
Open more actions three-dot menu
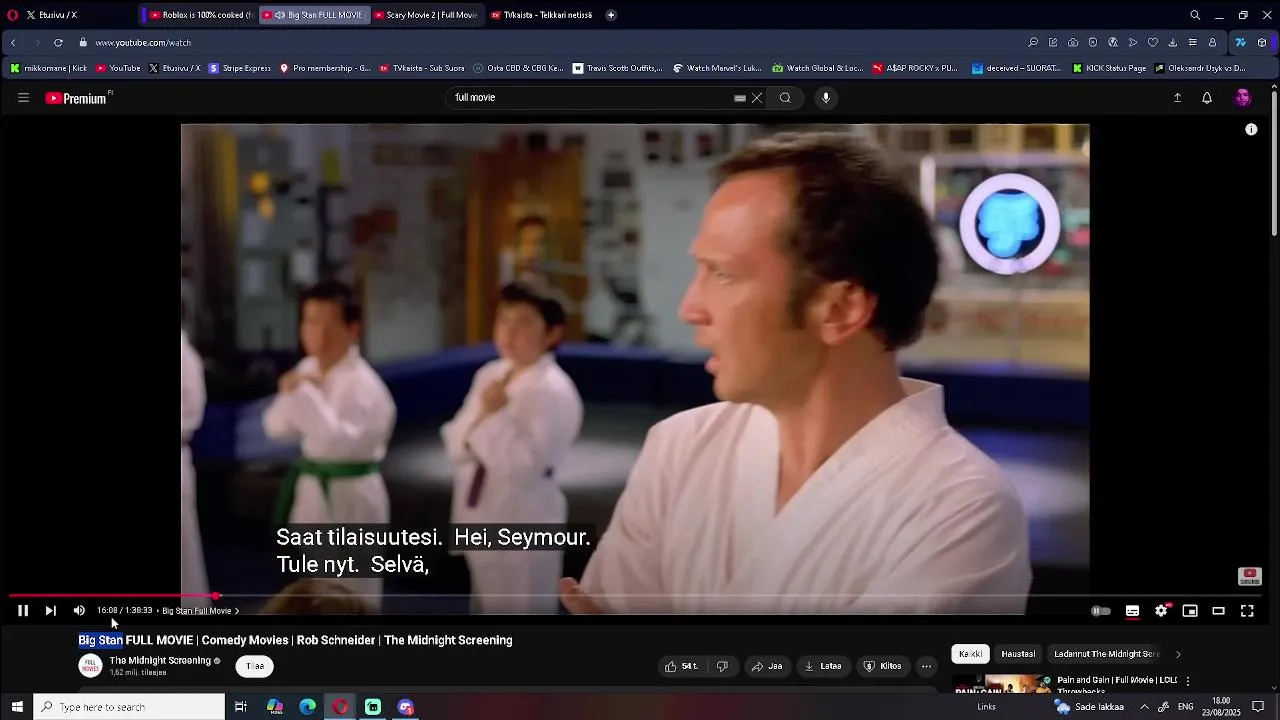click(926, 666)
